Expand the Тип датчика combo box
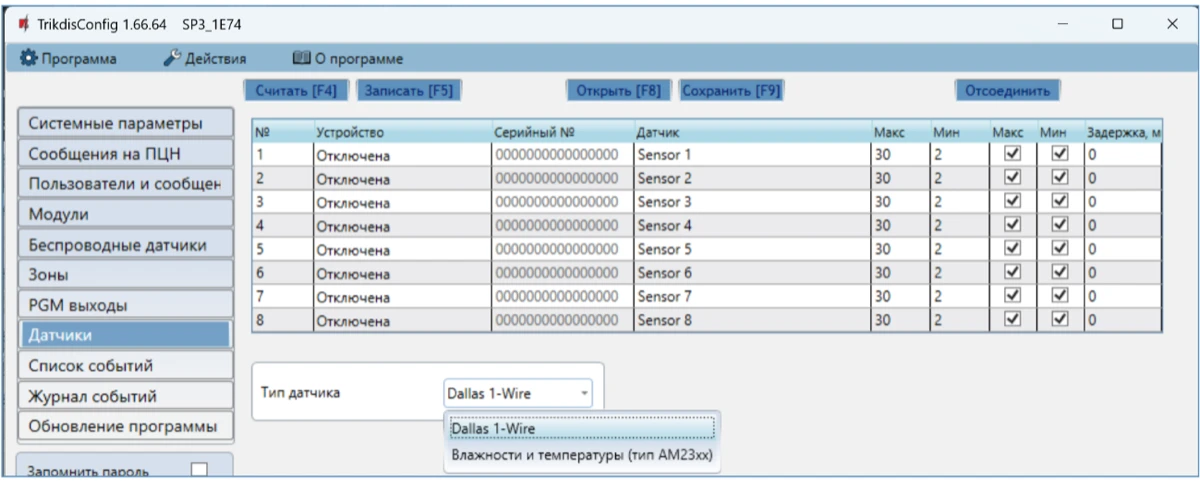Viewport: 1200px width, 481px height. [518, 393]
